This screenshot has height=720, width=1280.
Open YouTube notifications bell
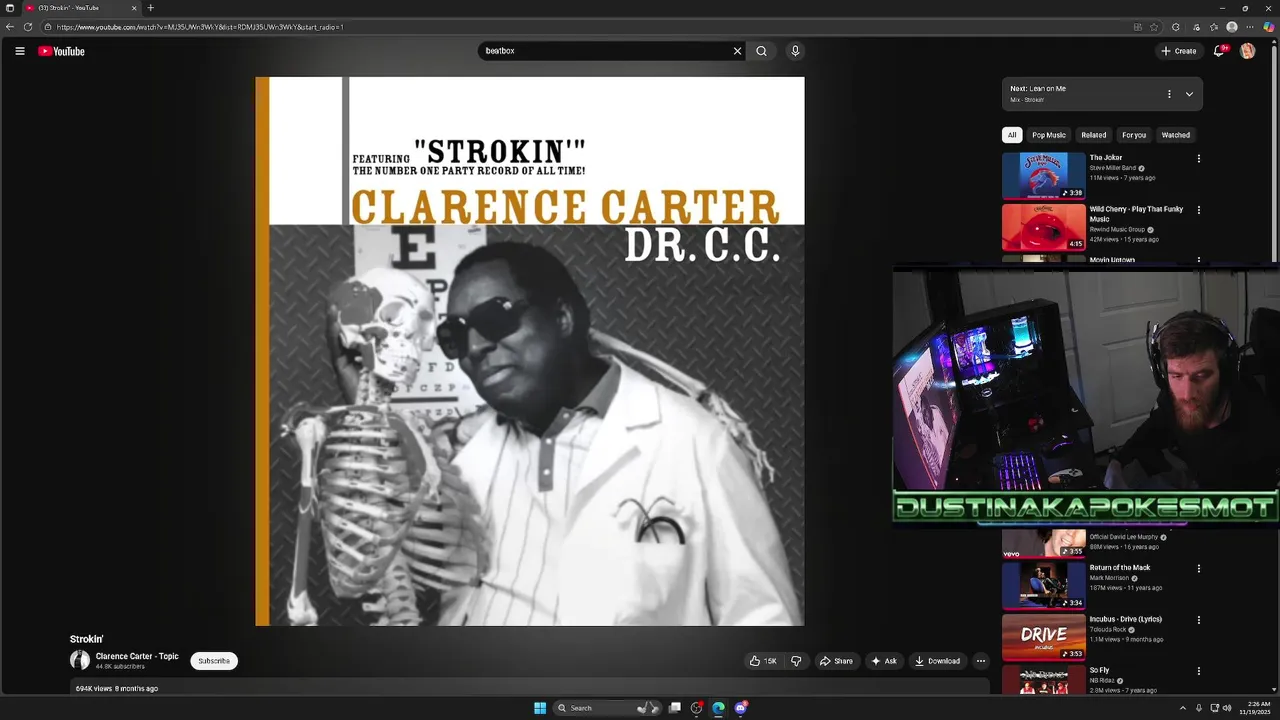1219,51
